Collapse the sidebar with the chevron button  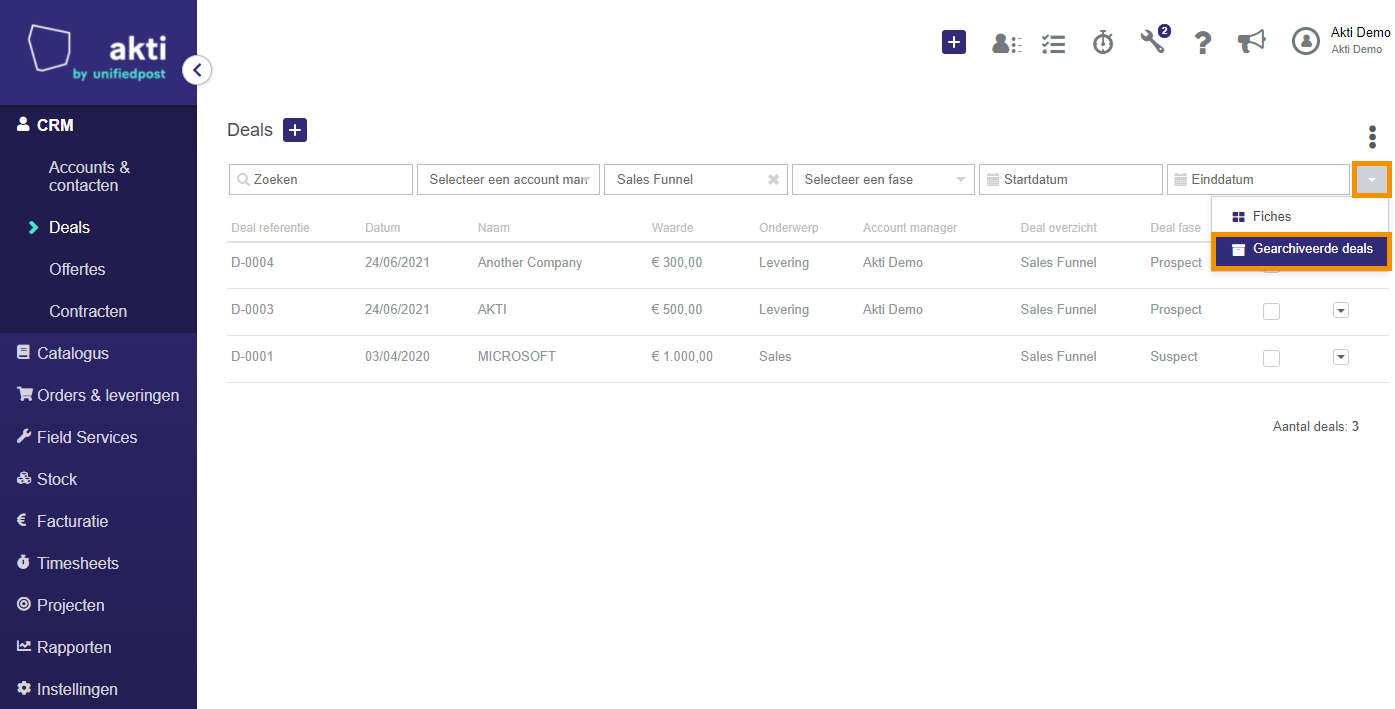[x=197, y=70]
